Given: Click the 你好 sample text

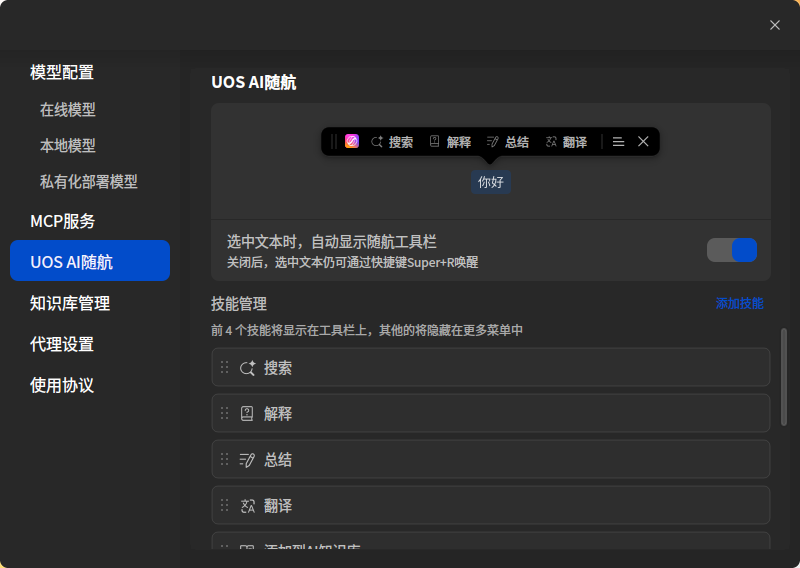Looking at the screenshot, I should tap(491, 182).
